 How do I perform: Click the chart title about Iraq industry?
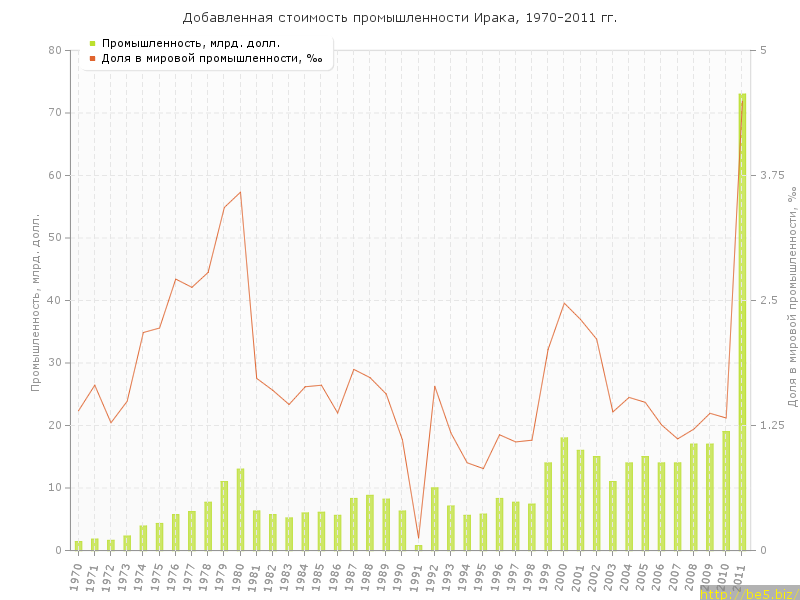pyautogui.click(x=400, y=18)
